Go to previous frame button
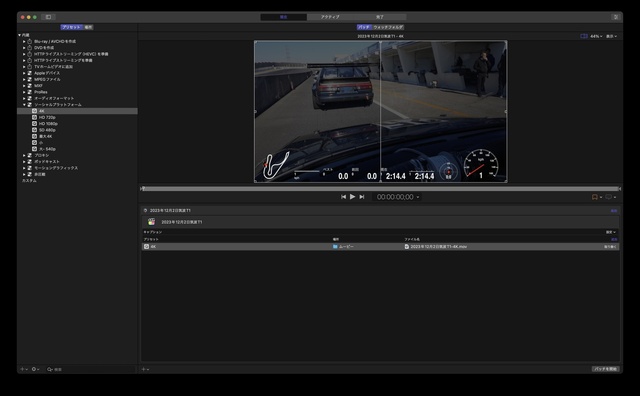 point(343,197)
